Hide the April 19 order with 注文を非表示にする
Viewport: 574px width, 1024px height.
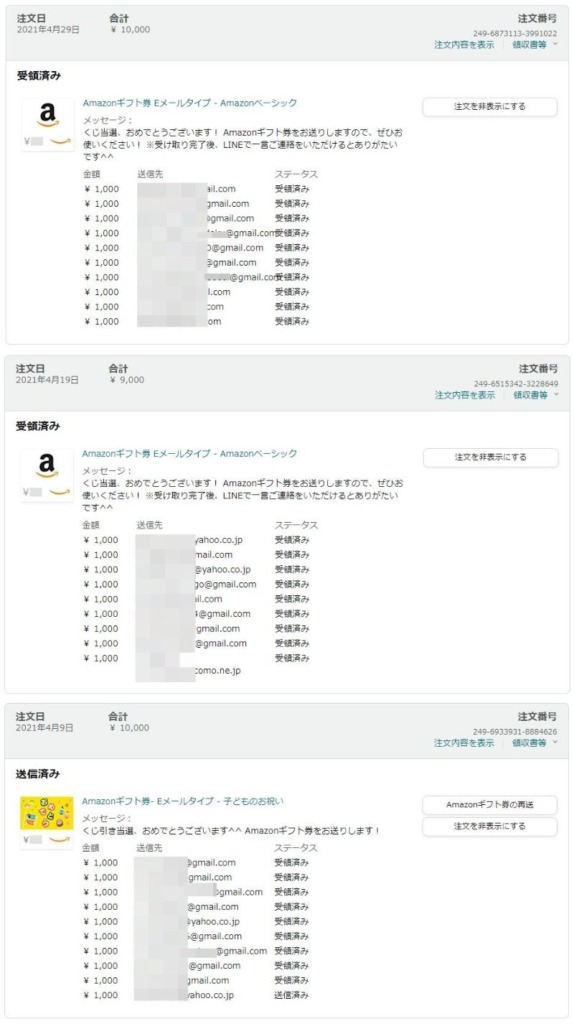point(490,458)
